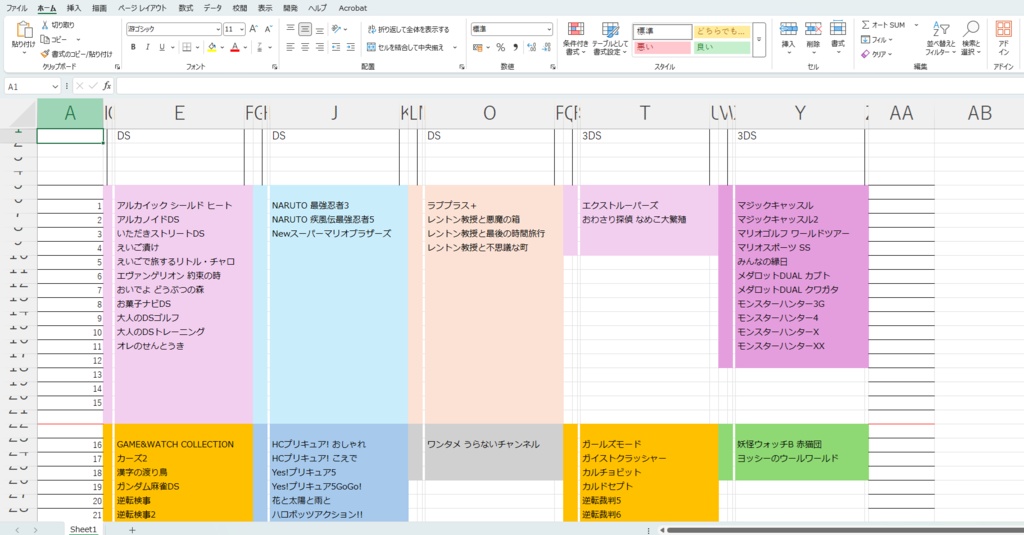Open the number format dropdown (標準)
This screenshot has height=535, width=1024.
549,29
